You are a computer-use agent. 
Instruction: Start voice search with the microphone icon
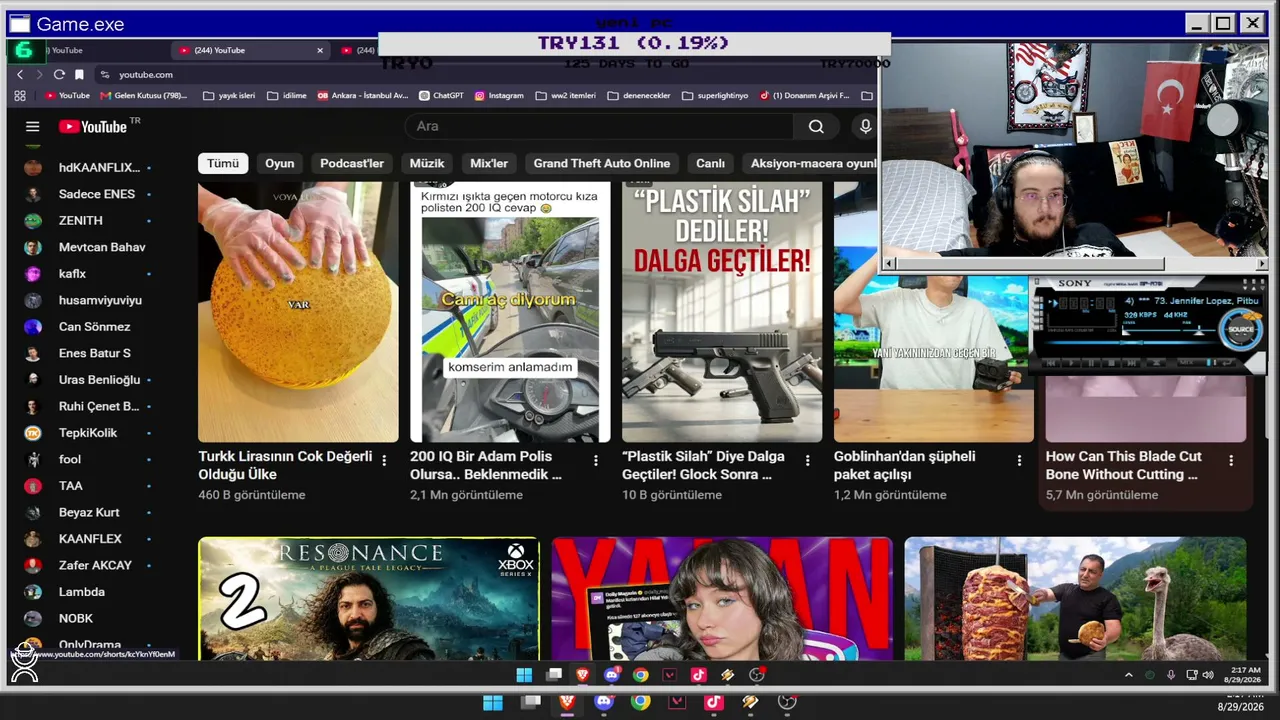click(865, 126)
